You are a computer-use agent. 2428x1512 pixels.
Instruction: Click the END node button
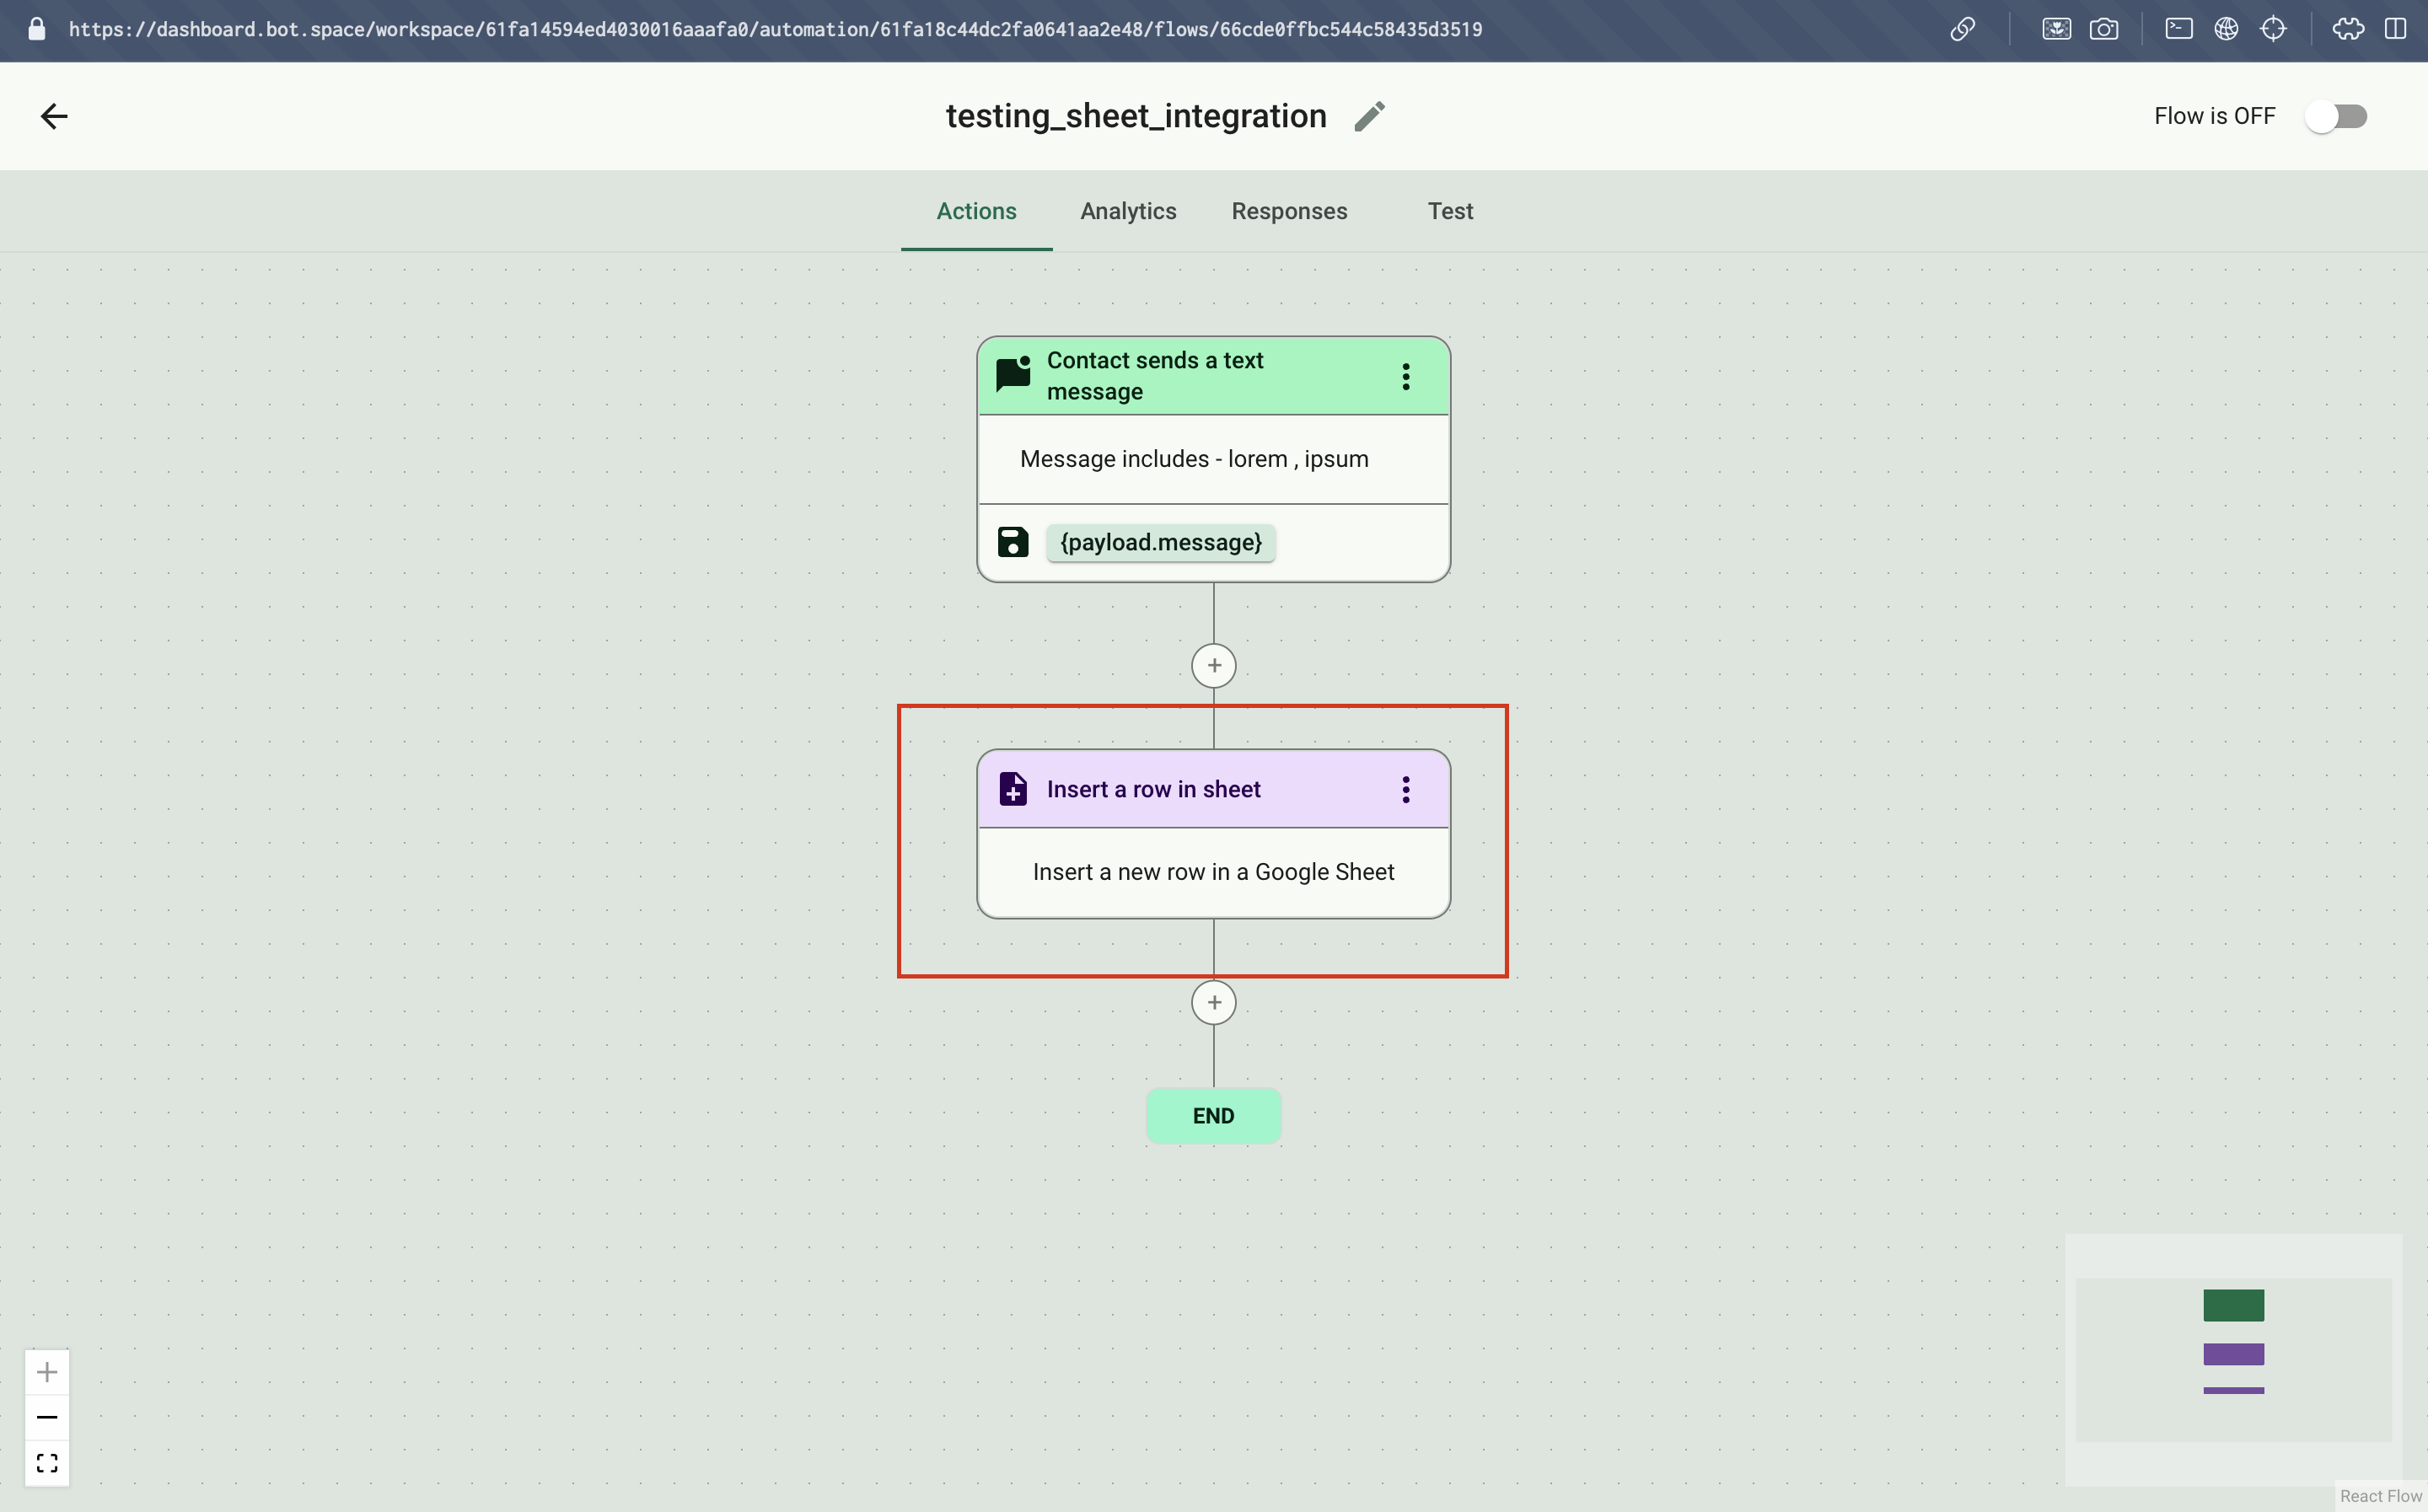tap(1213, 1115)
